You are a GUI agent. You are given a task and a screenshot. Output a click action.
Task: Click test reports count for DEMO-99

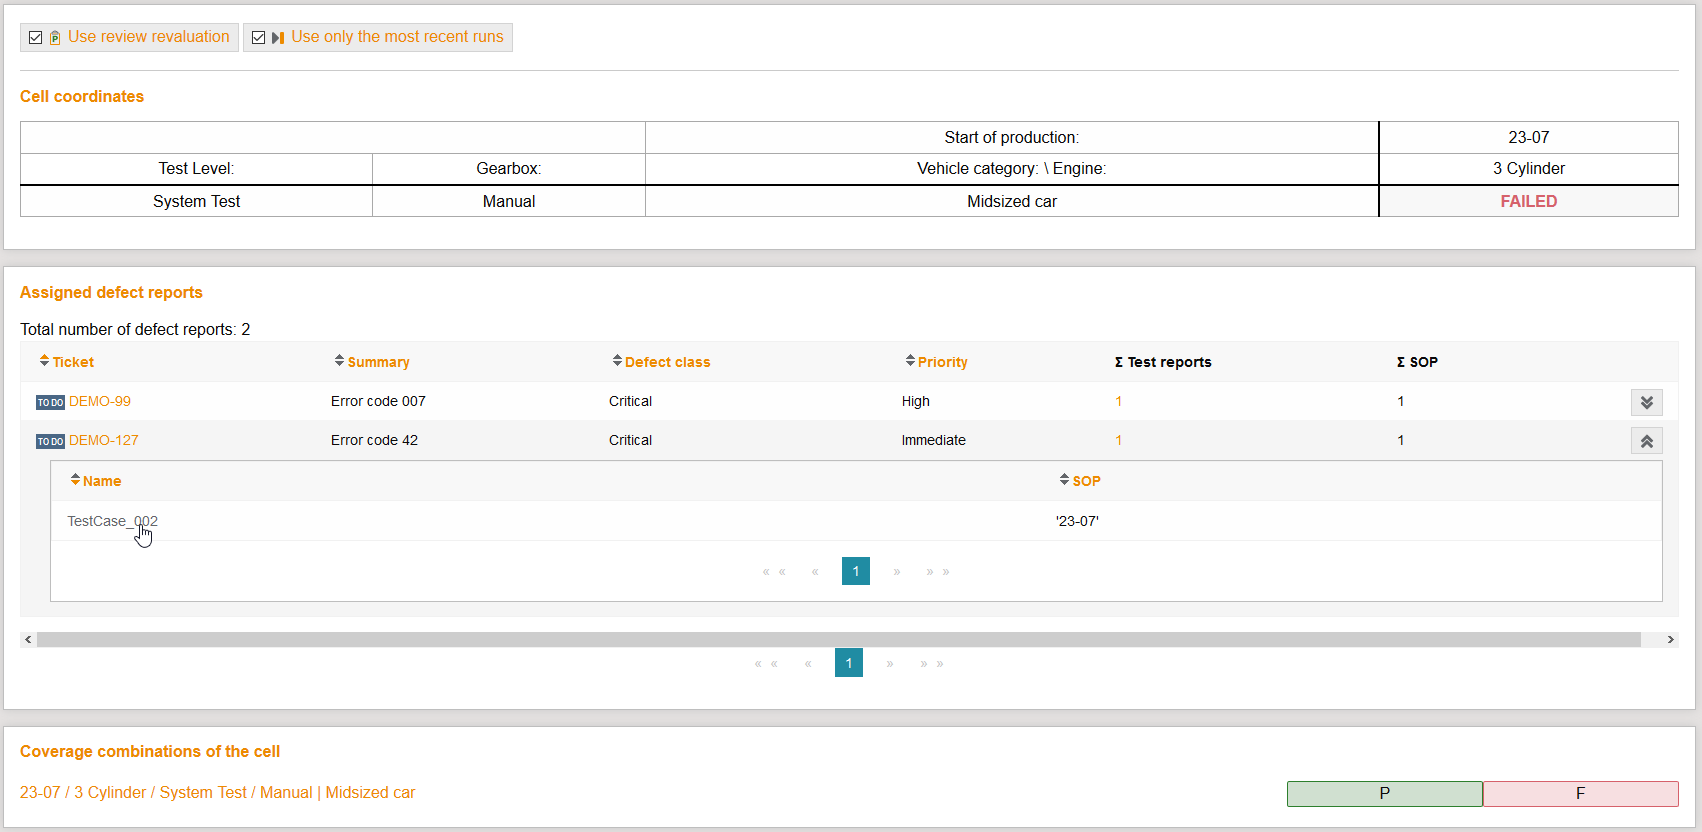pos(1118,401)
